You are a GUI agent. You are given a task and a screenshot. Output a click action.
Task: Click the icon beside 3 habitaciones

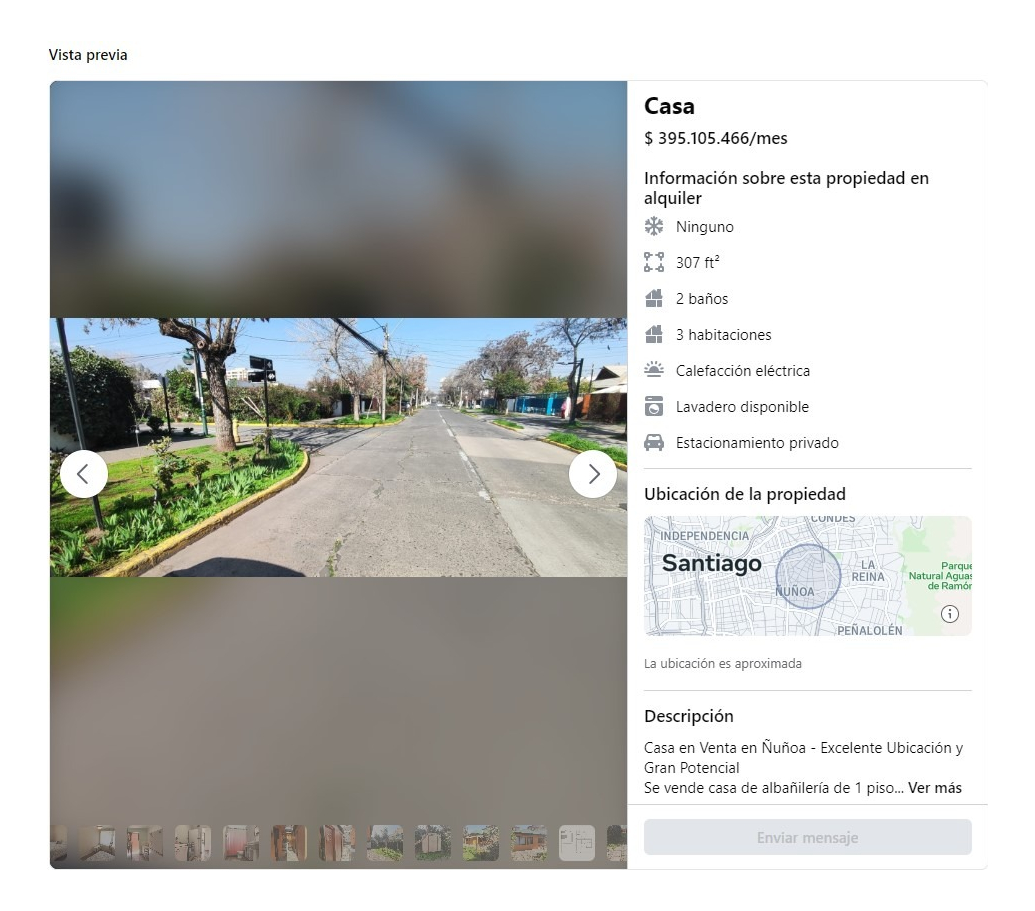tap(654, 334)
